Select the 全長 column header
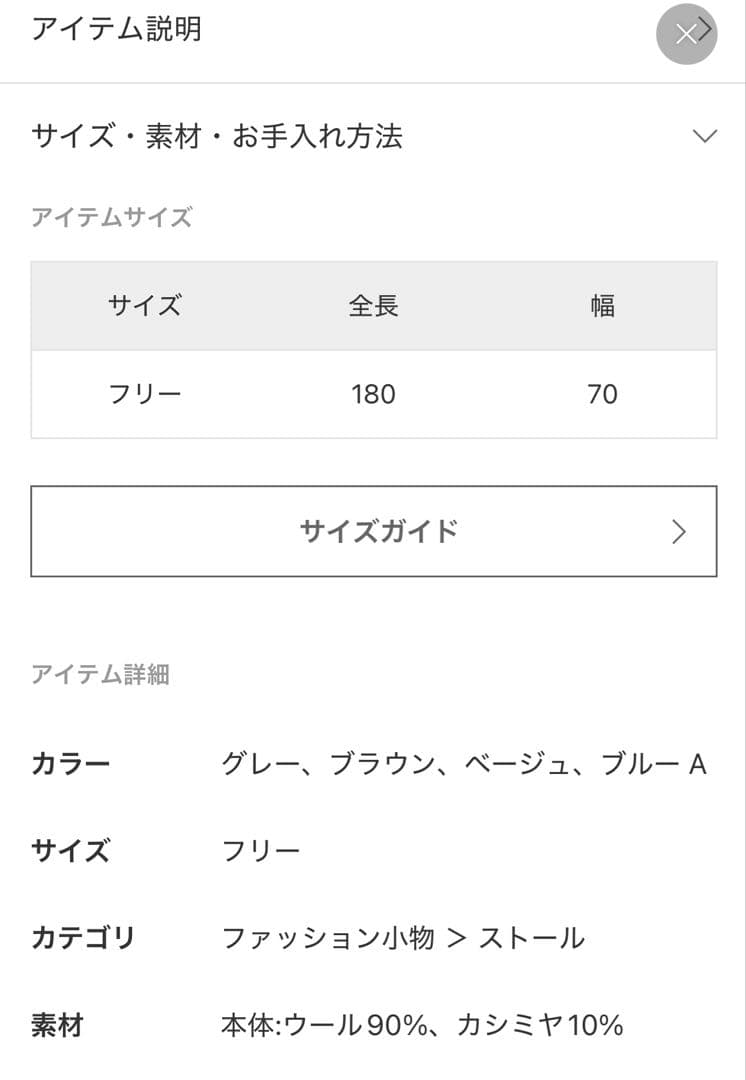The height and width of the screenshot is (1080, 746). (x=373, y=306)
